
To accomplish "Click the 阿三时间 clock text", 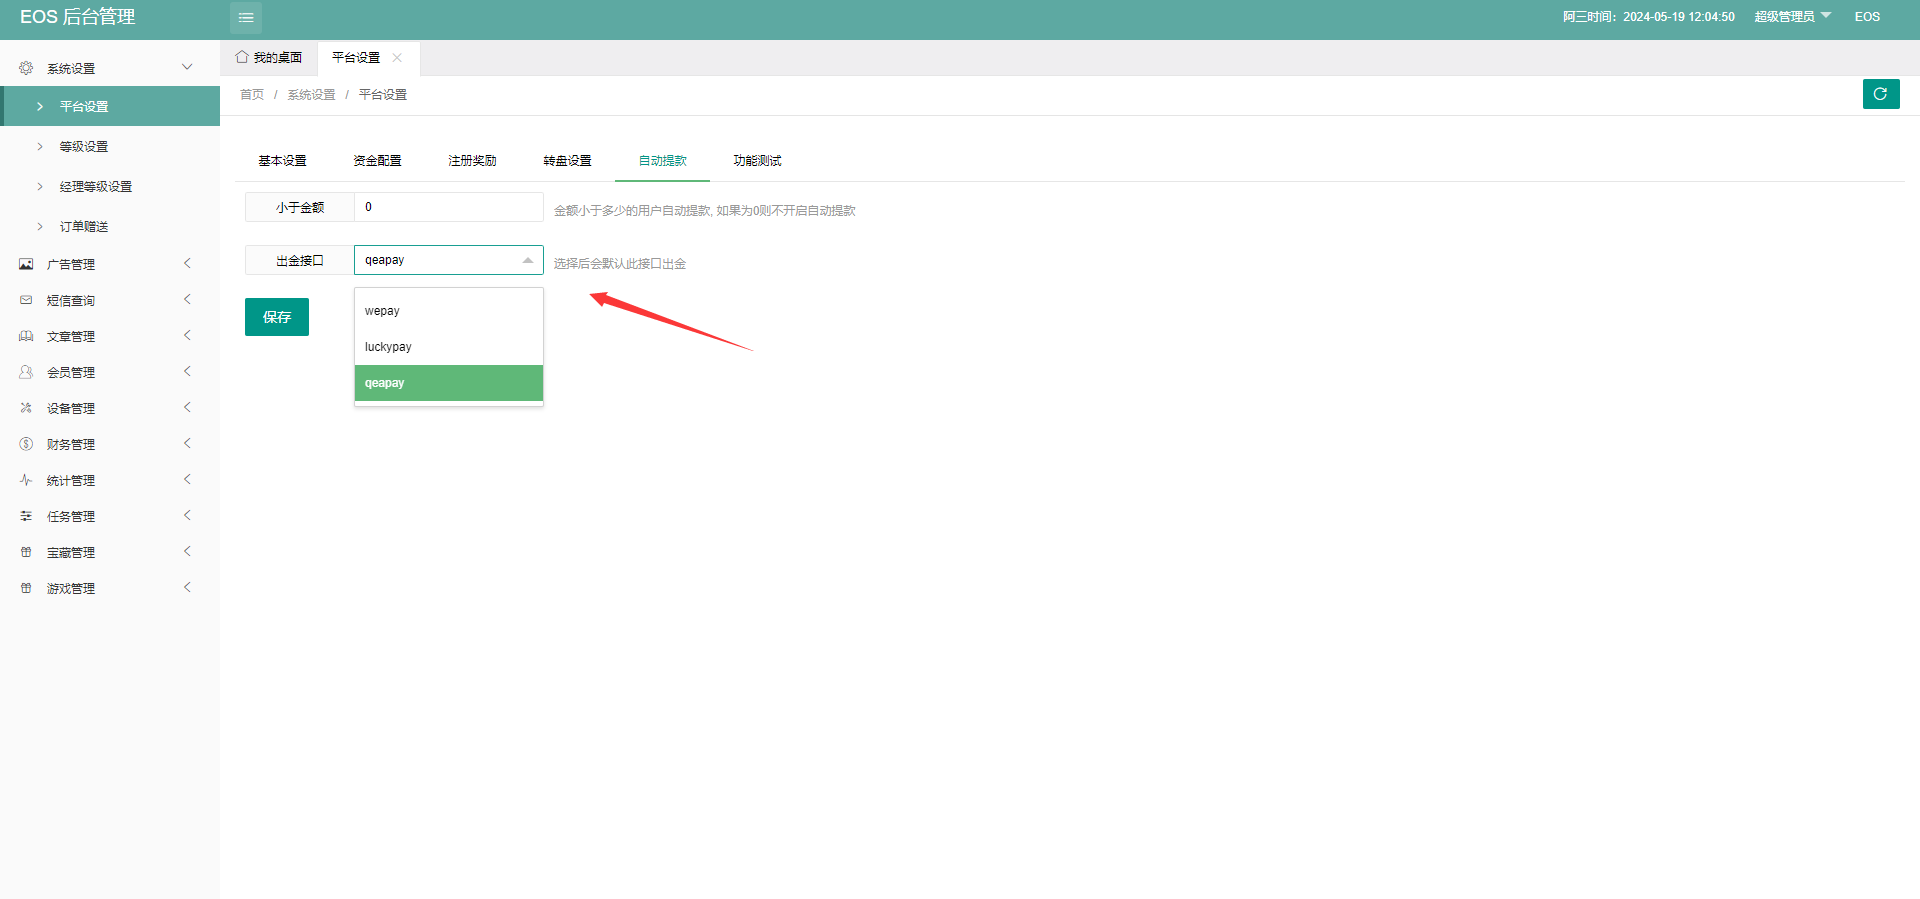I will 1648,17.
